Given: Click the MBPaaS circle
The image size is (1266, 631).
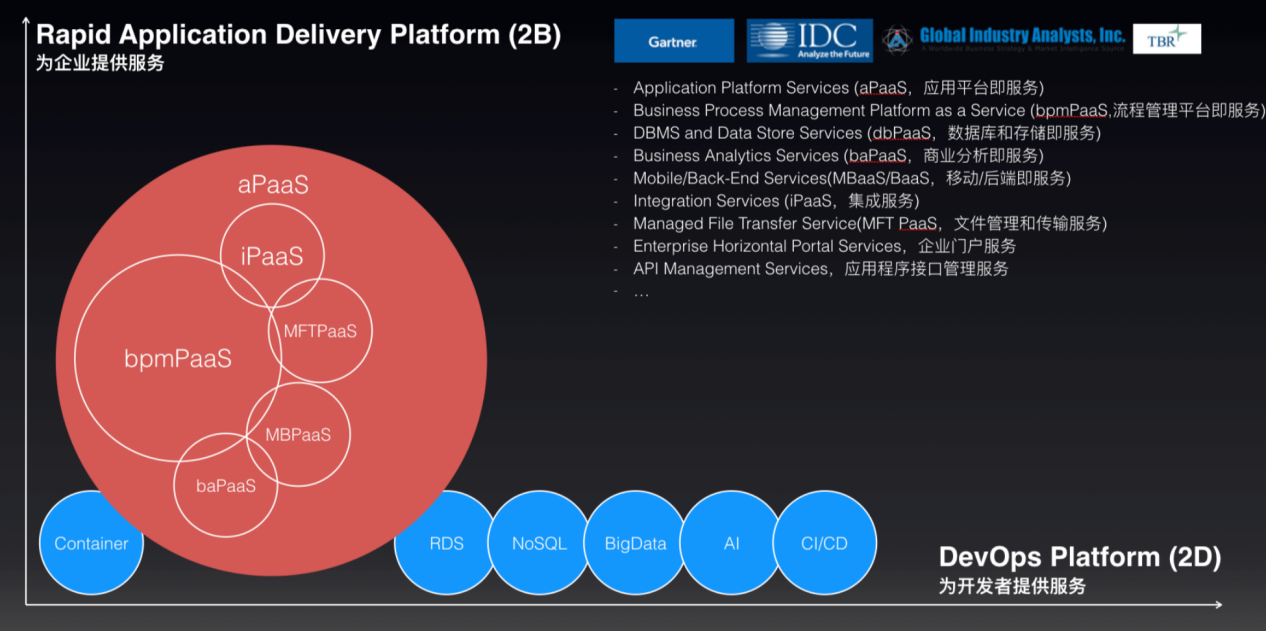Looking at the screenshot, I should pyautogui.click(x=298, y=435).
